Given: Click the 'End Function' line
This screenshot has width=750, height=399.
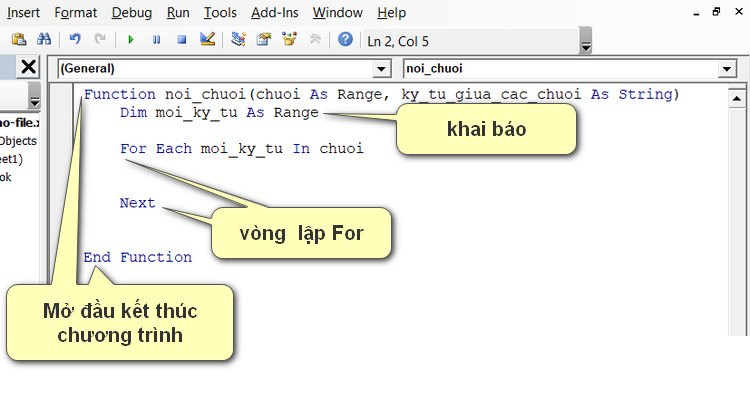Looking at the screenshot, I should 138,257.
